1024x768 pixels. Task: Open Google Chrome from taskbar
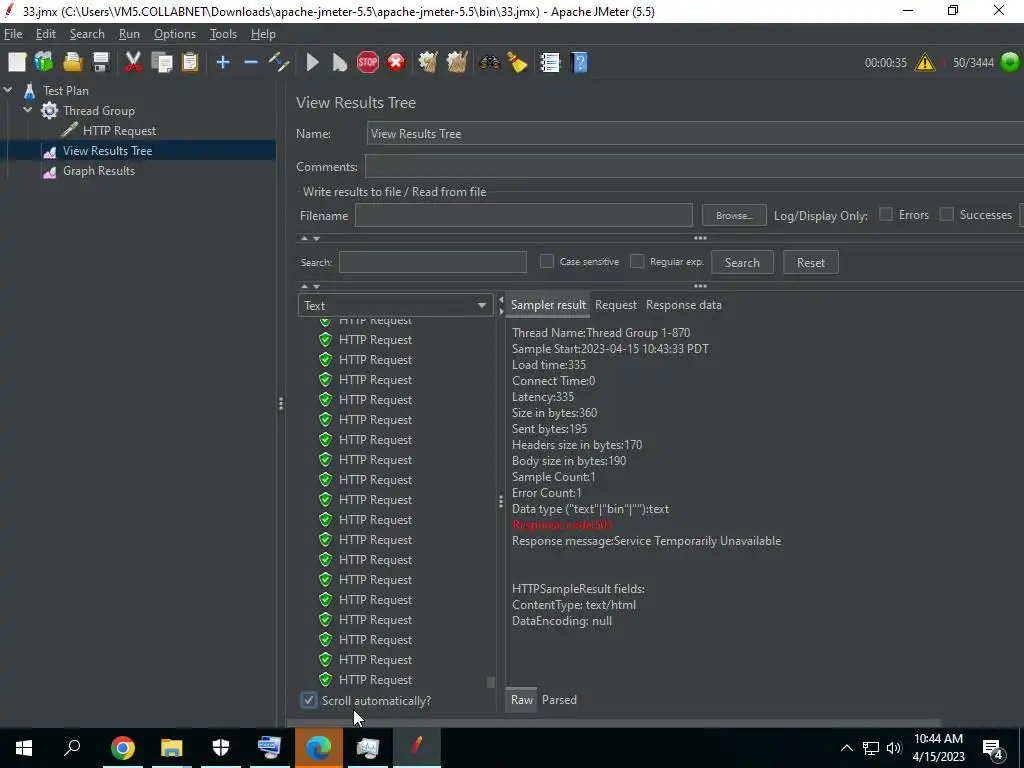[x=122, y=748]
